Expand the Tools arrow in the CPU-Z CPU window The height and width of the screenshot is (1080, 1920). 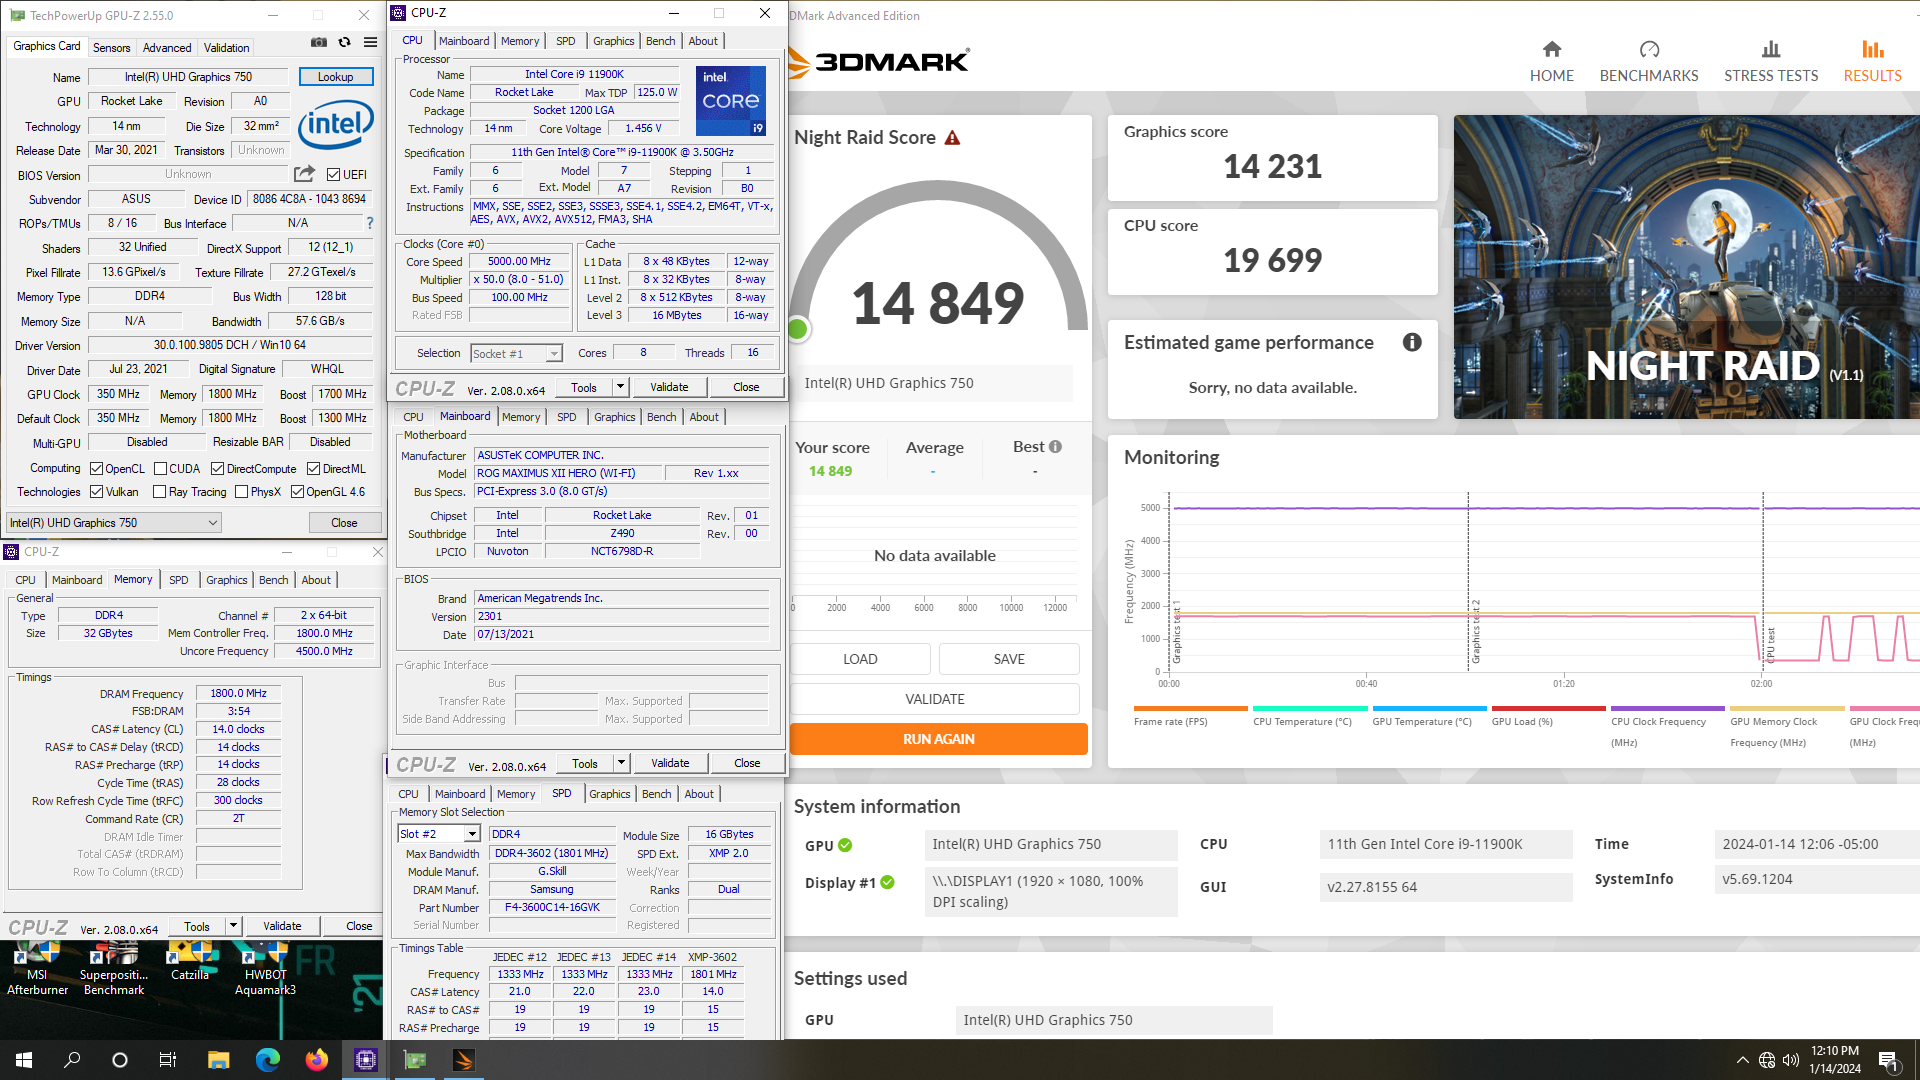click(620, 387)
